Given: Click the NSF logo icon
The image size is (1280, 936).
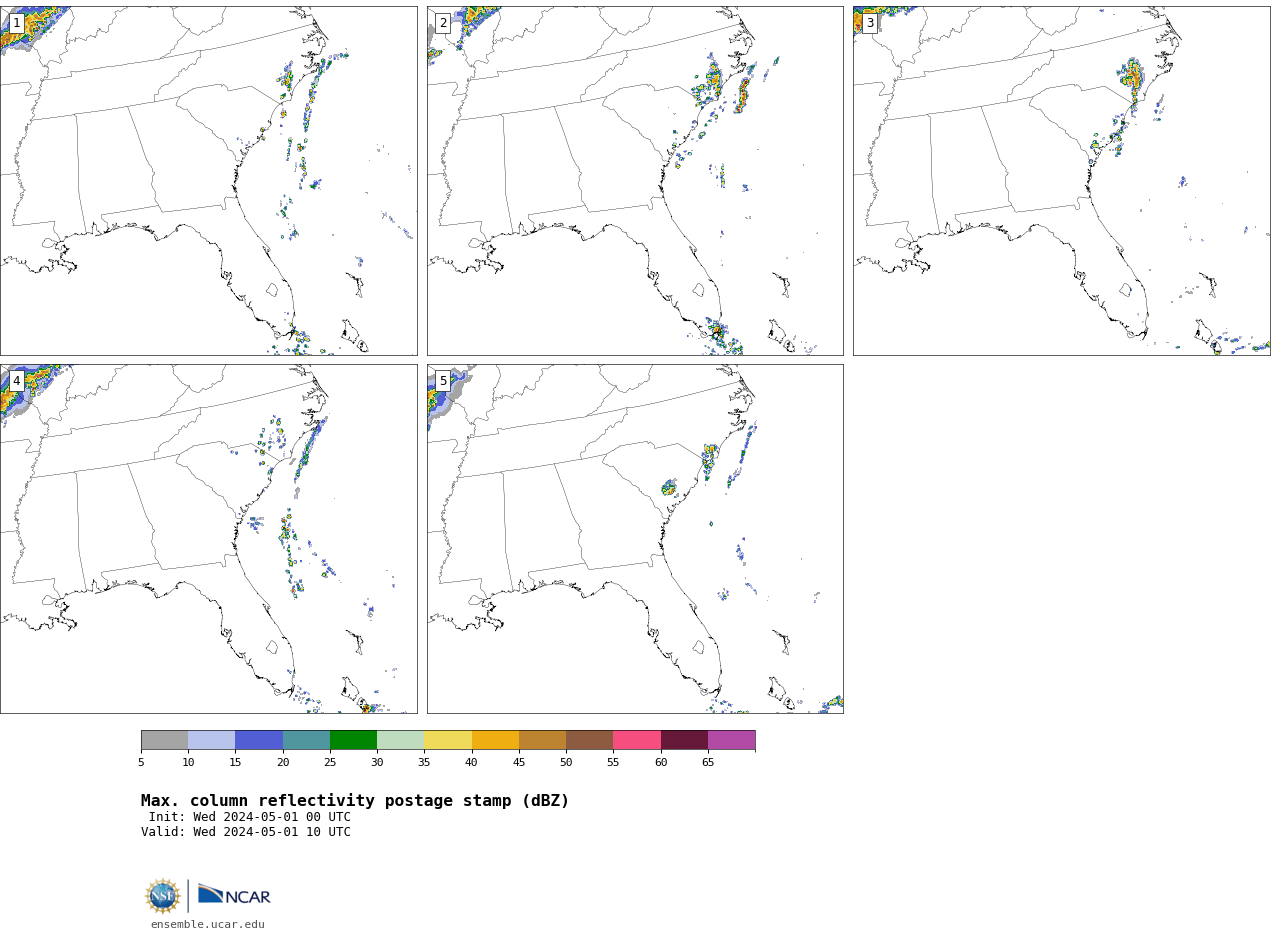Looking at the screenshot, I should 163,895.
